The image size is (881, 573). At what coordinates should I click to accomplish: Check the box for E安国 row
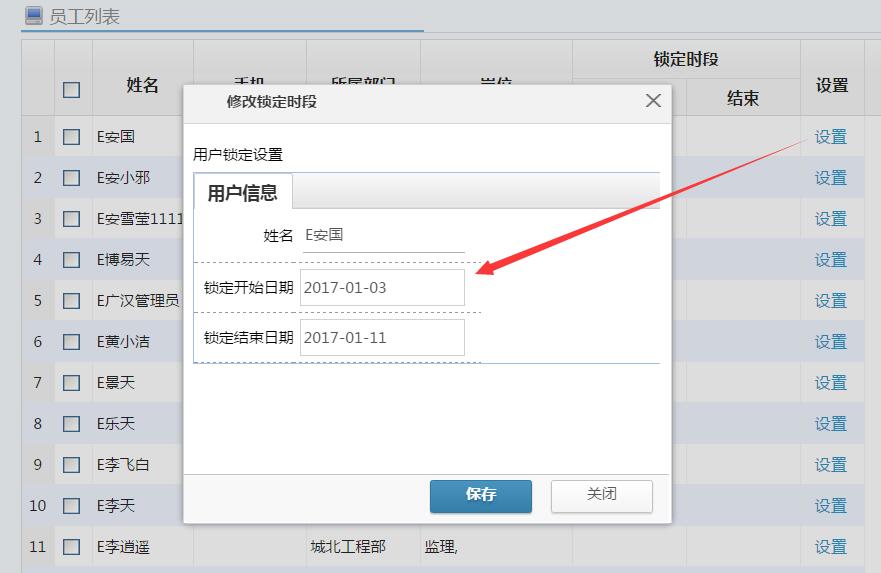(x=71, y=137)
